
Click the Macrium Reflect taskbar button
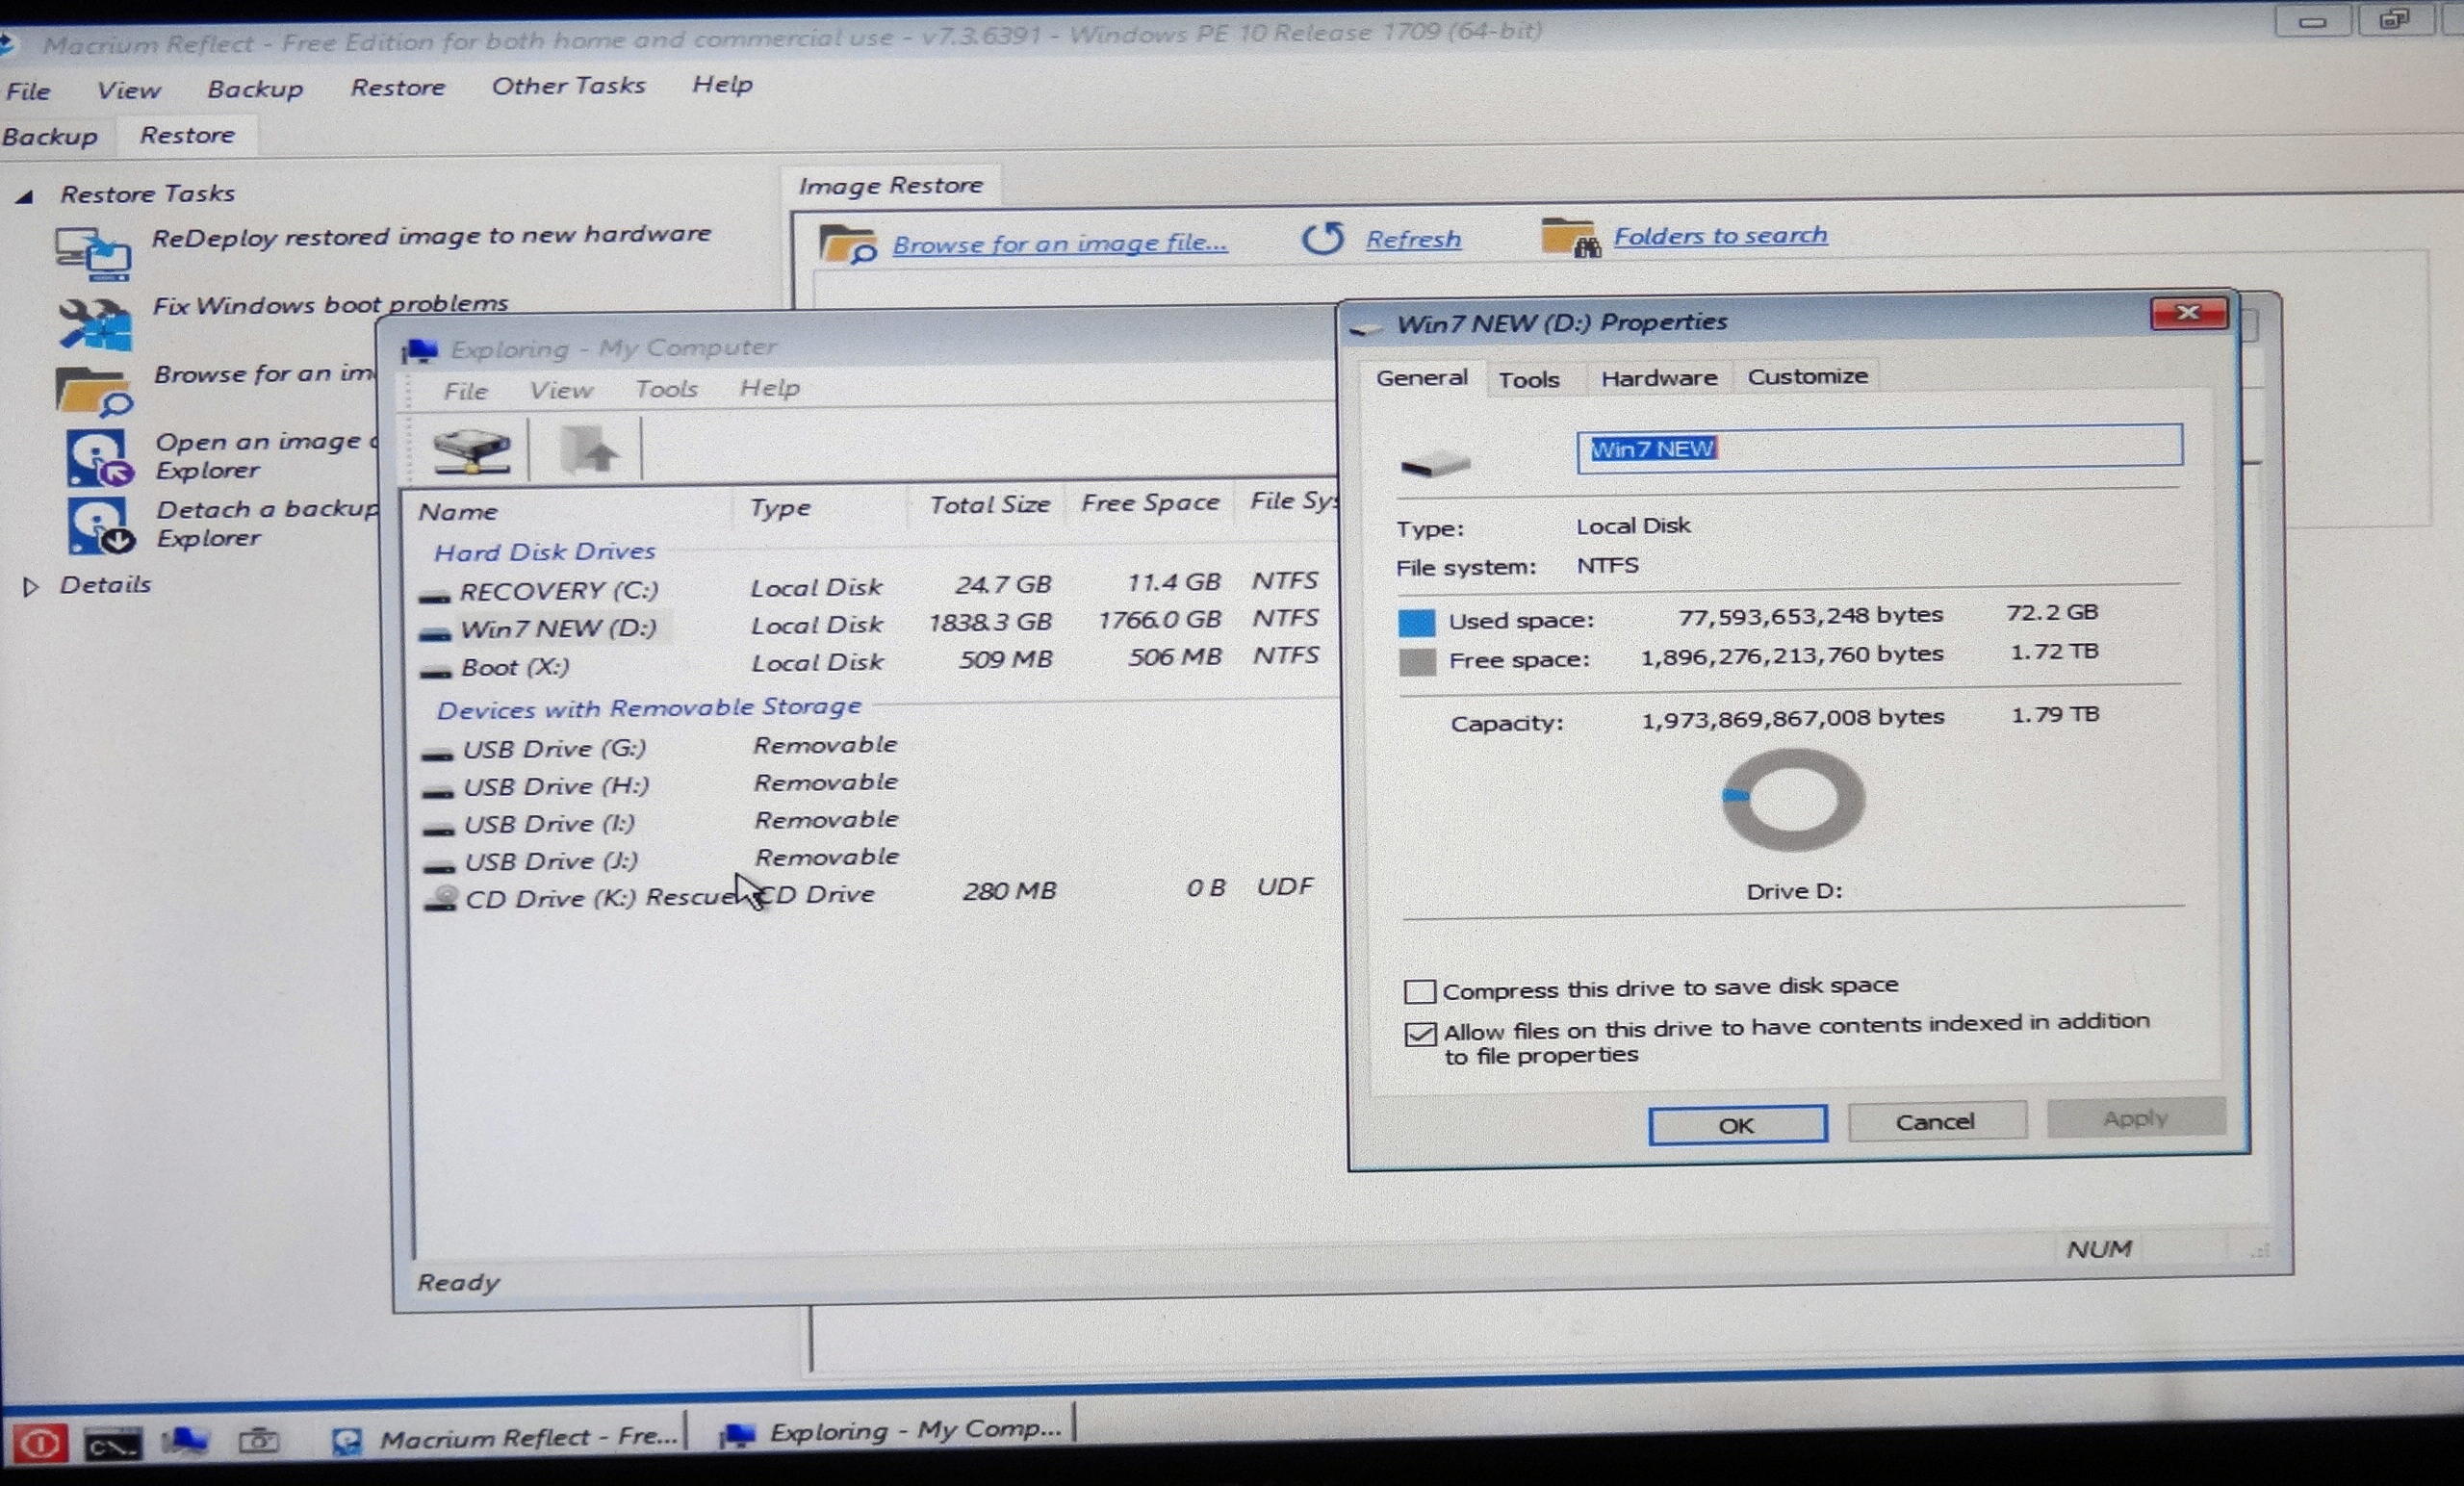point(507,1437)
